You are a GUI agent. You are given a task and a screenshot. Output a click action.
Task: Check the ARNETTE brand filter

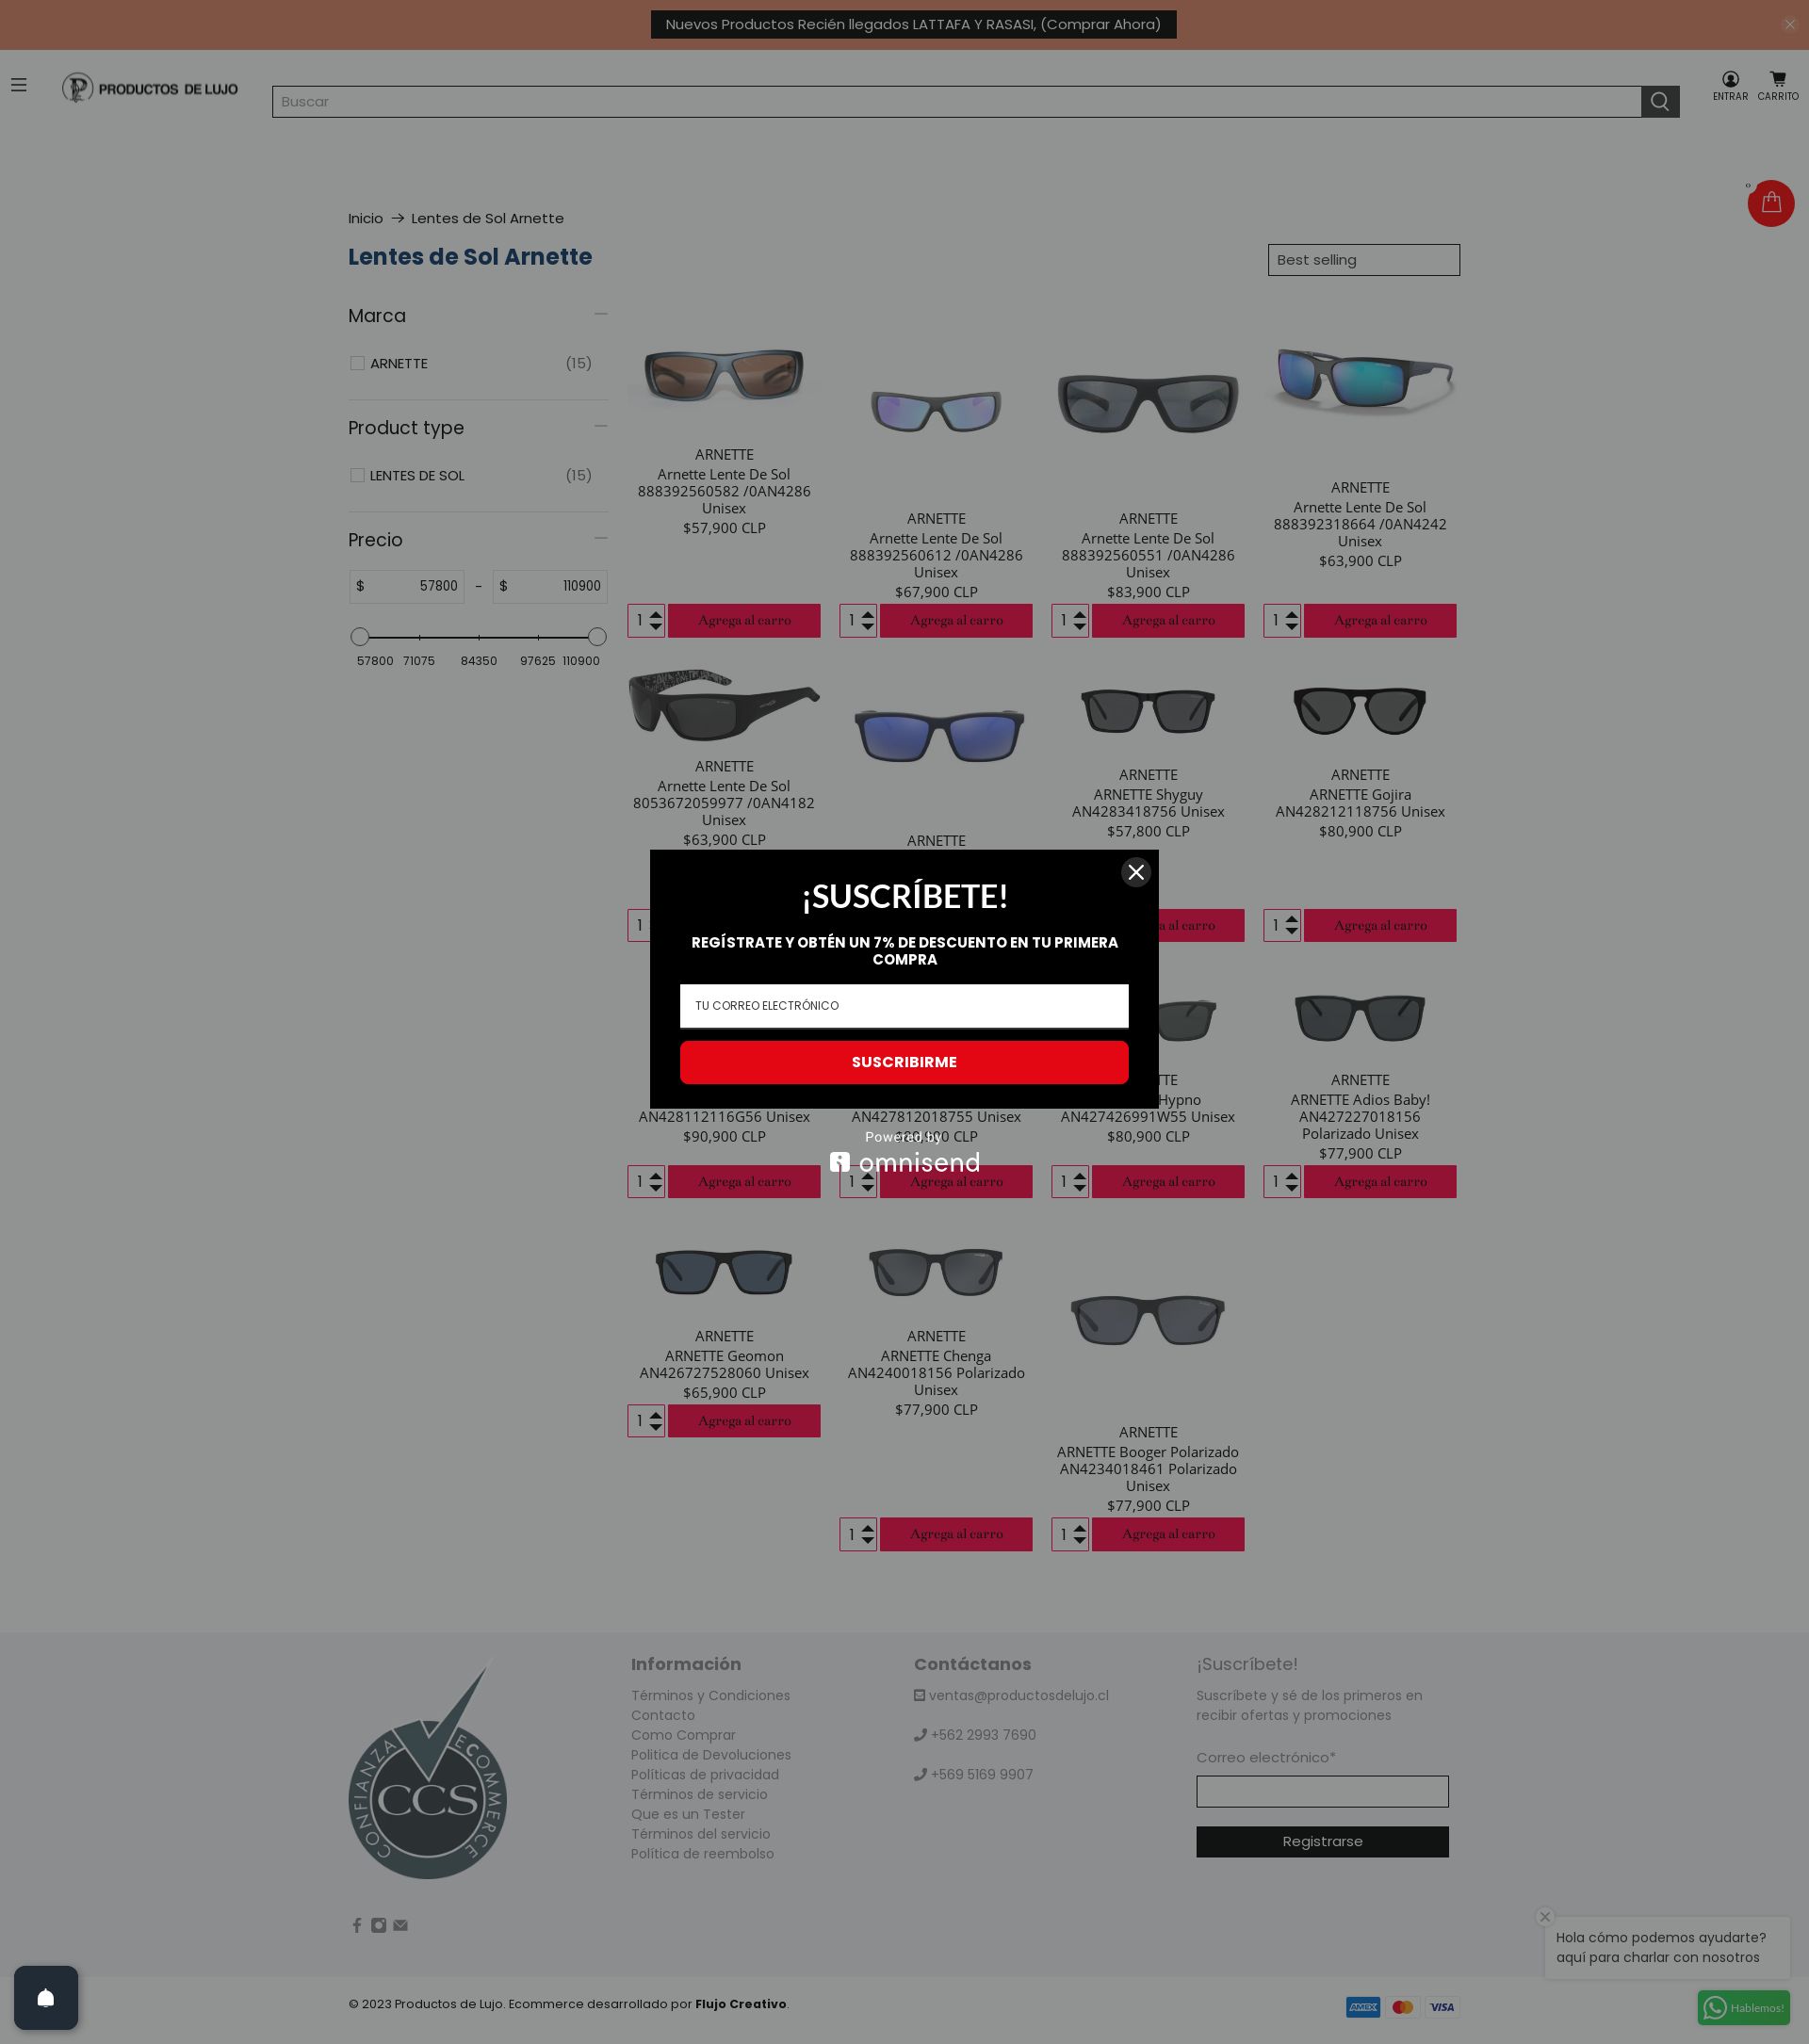(357, 363)
